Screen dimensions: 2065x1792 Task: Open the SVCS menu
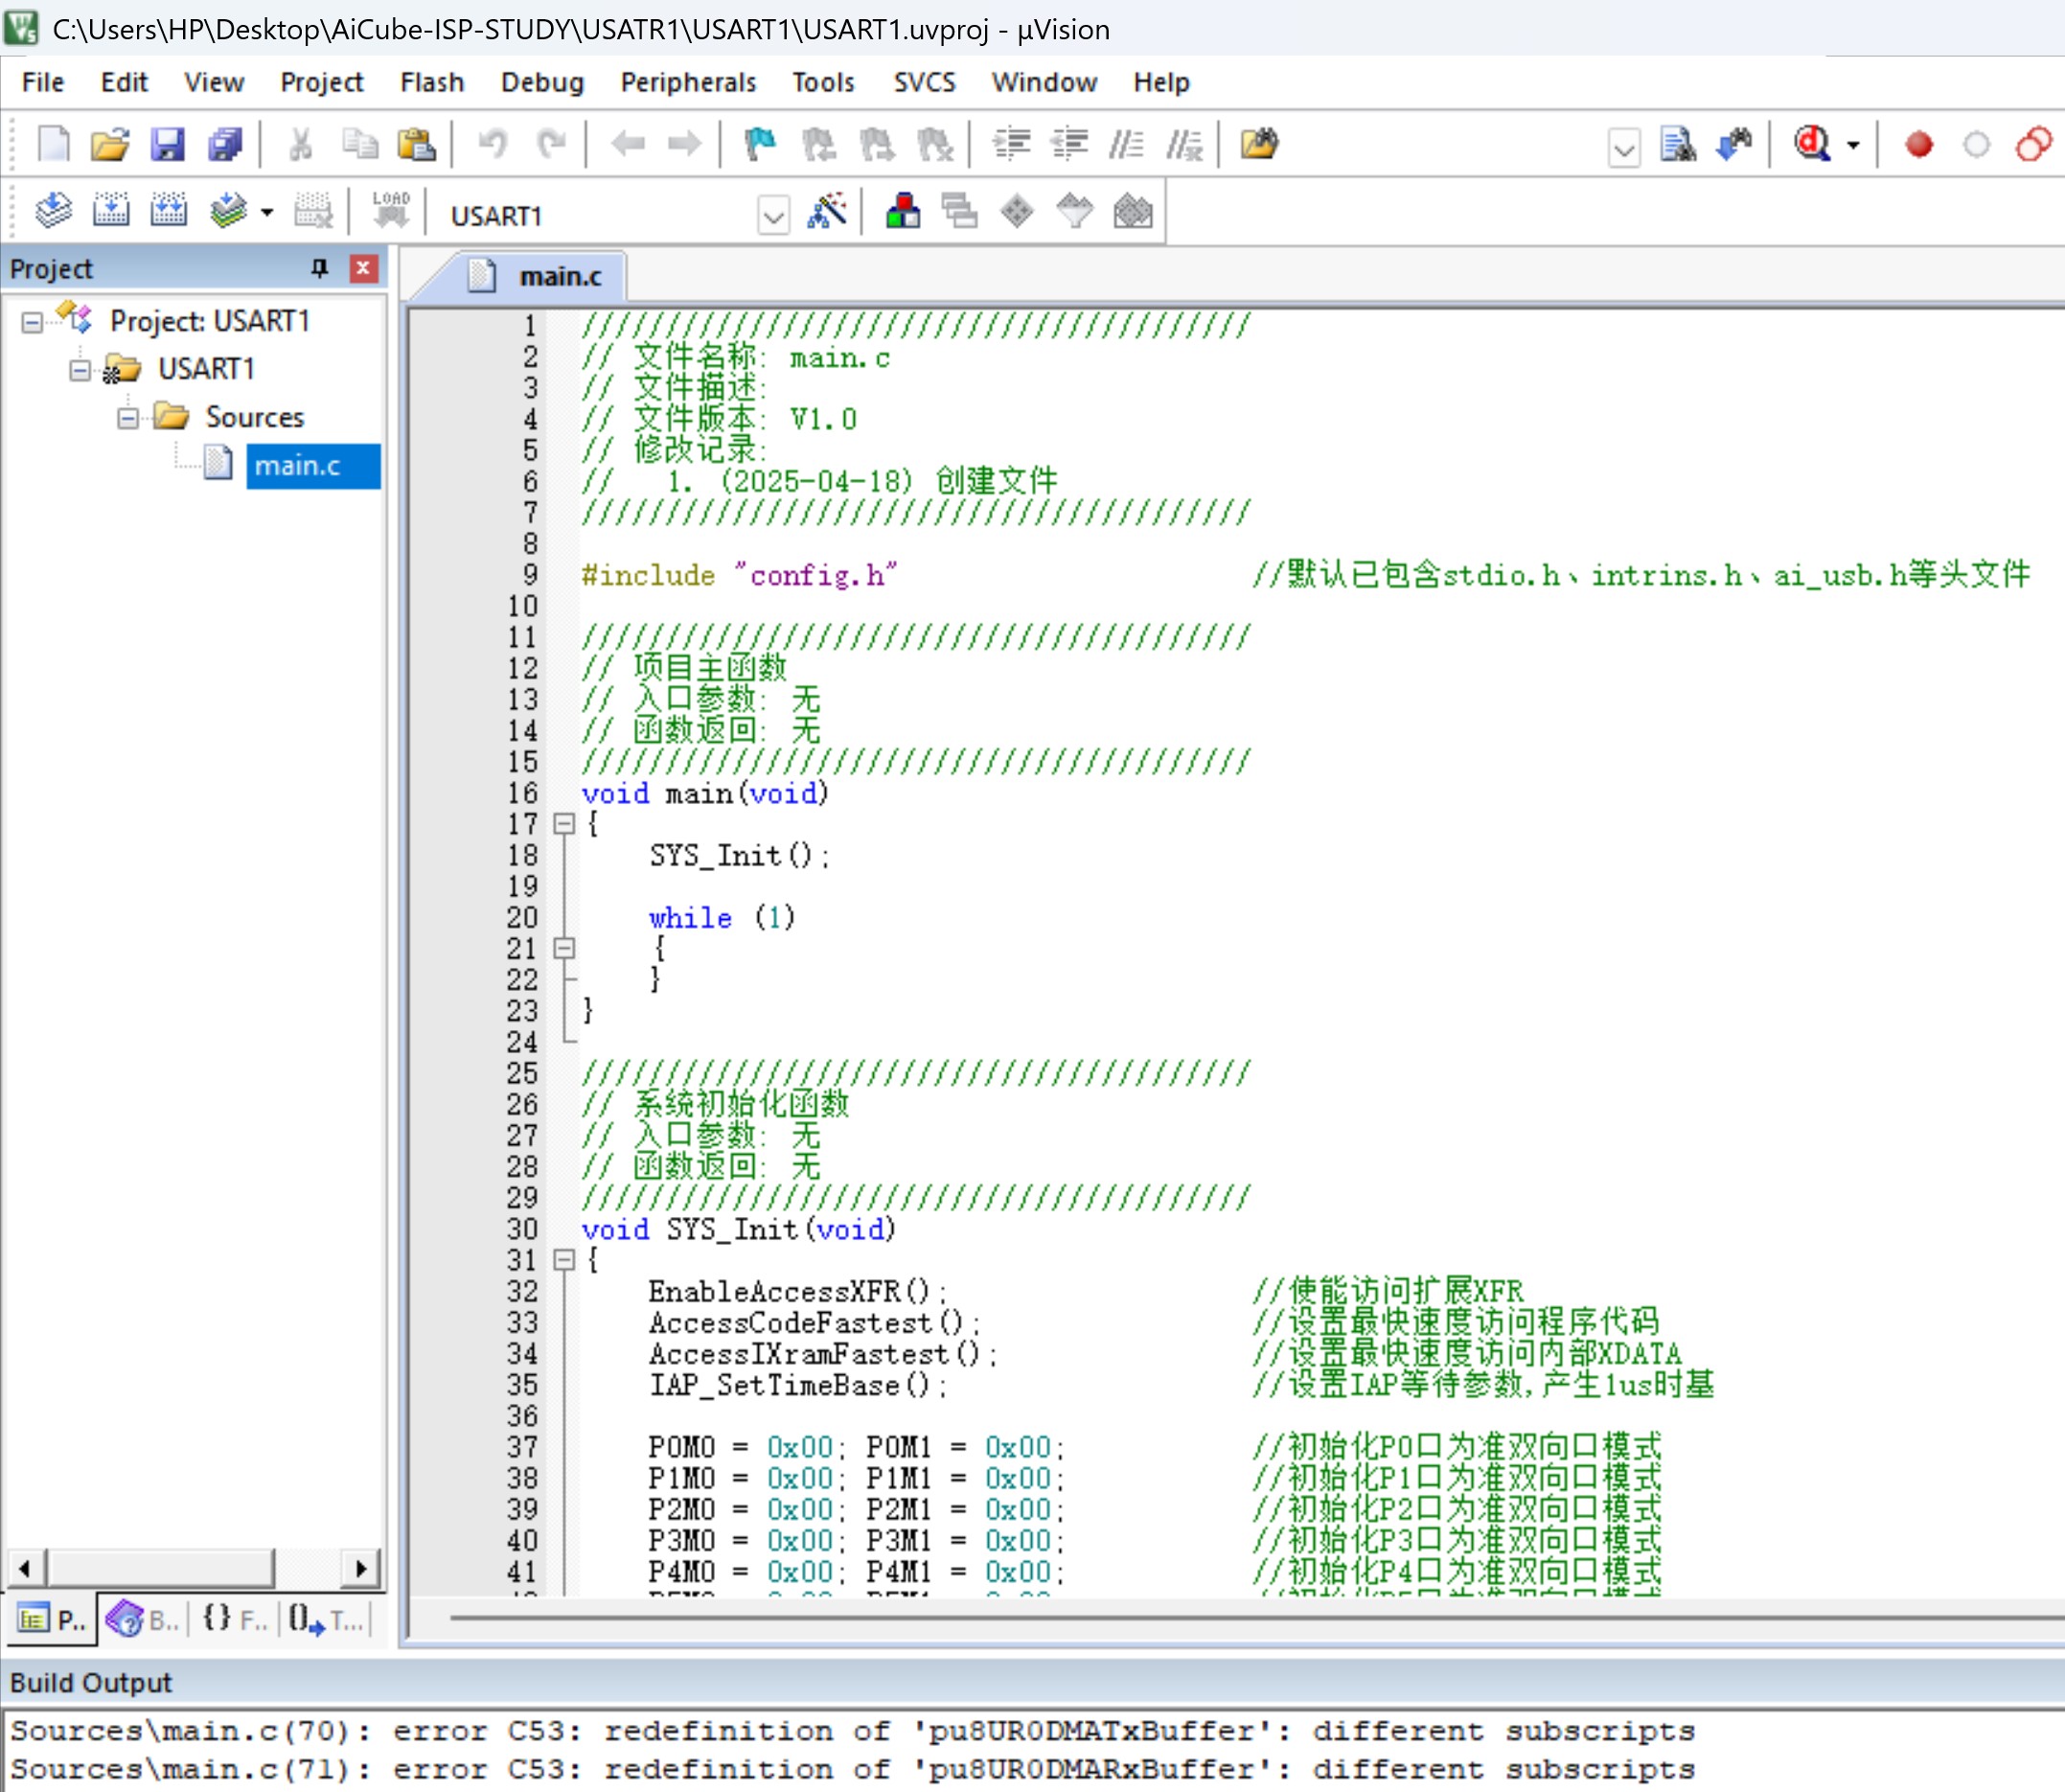point(924,82)
